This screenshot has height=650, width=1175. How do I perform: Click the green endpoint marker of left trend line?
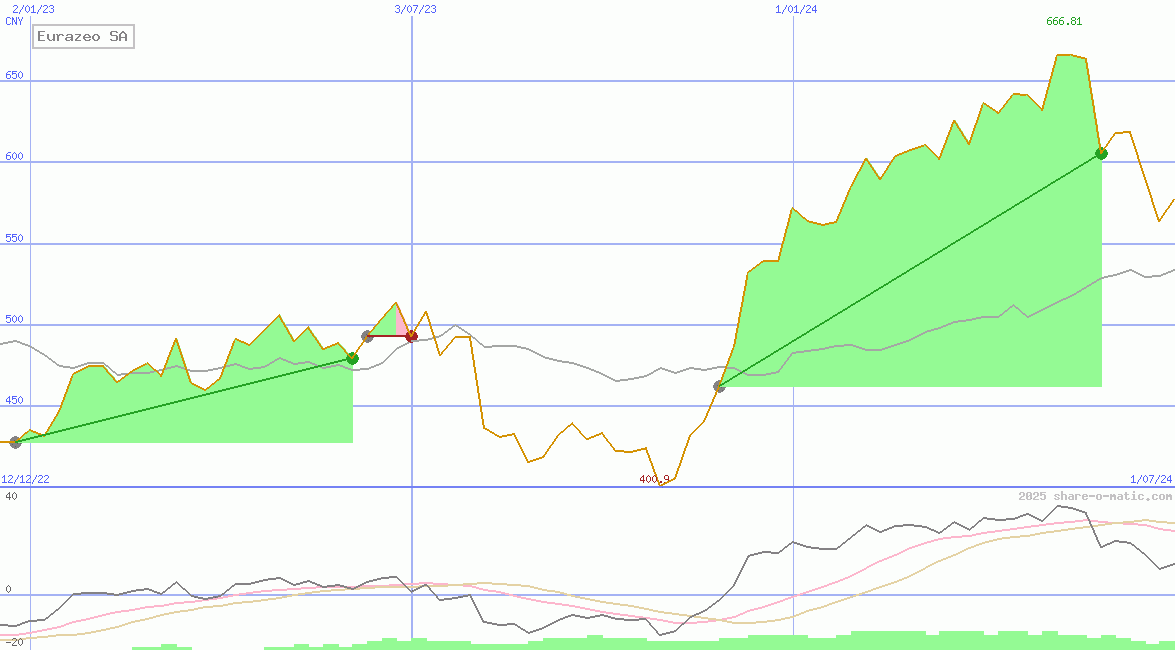(x=353, y=357)
